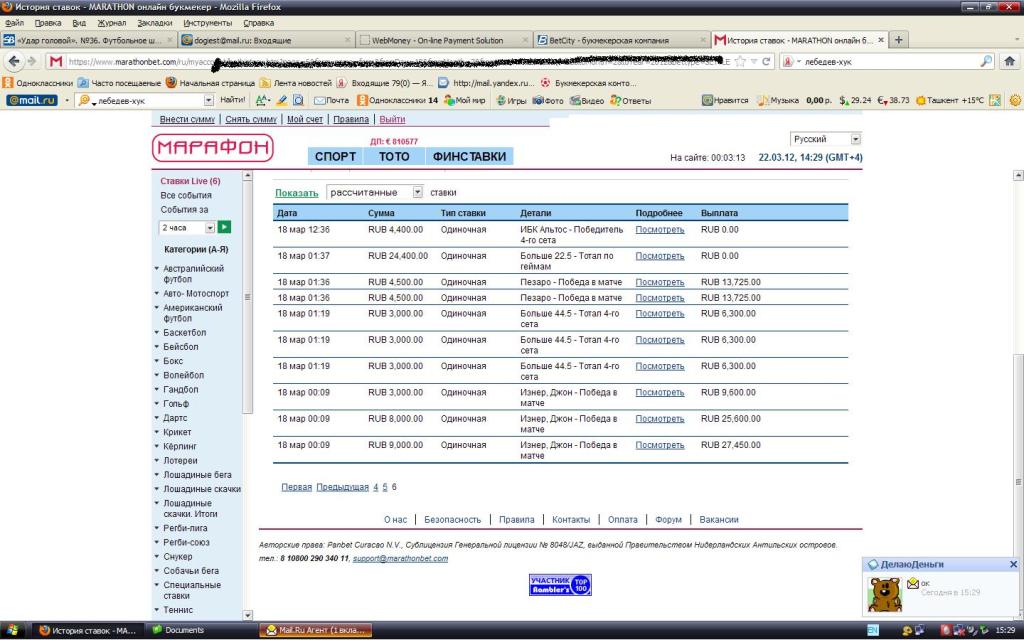The width and height of the screenshot is (1024, 640).
Task: Open Игры in Mail.ru toolbar
Action: pos(511,101)
